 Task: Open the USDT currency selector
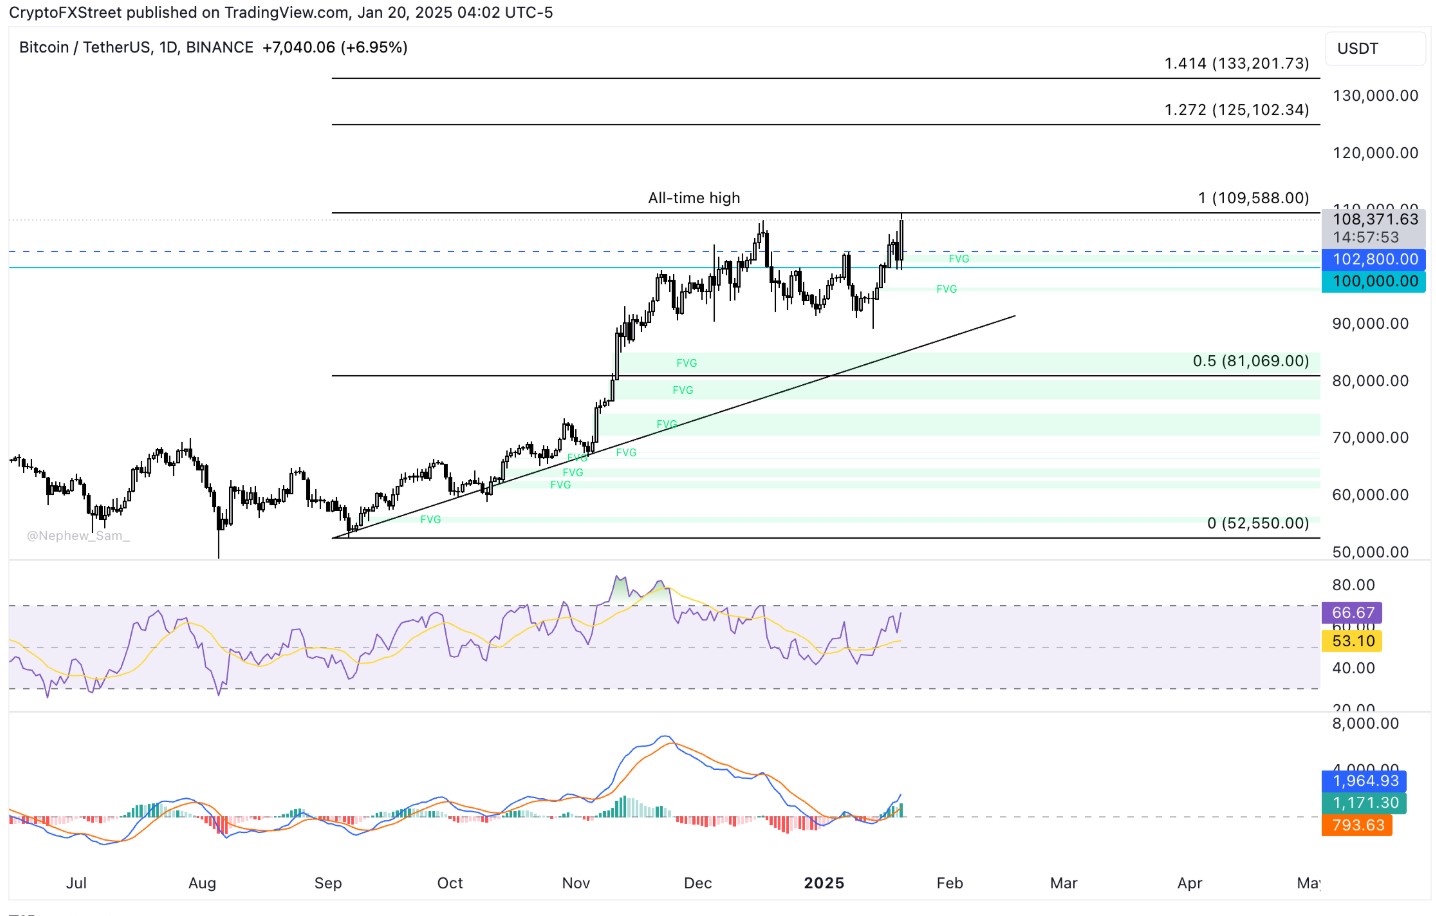pos(1375,49)
